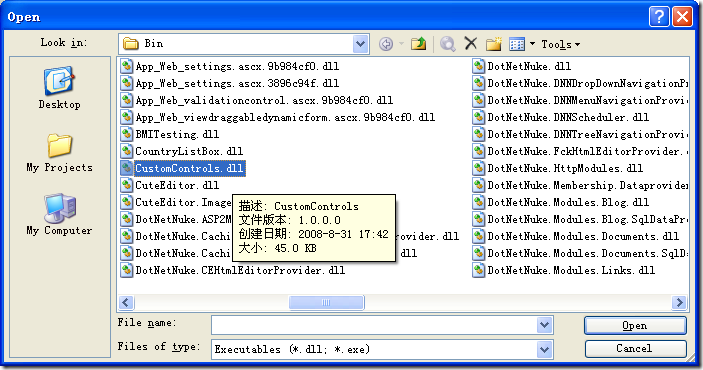Click the Search the Web icon

tap(447, 44)
